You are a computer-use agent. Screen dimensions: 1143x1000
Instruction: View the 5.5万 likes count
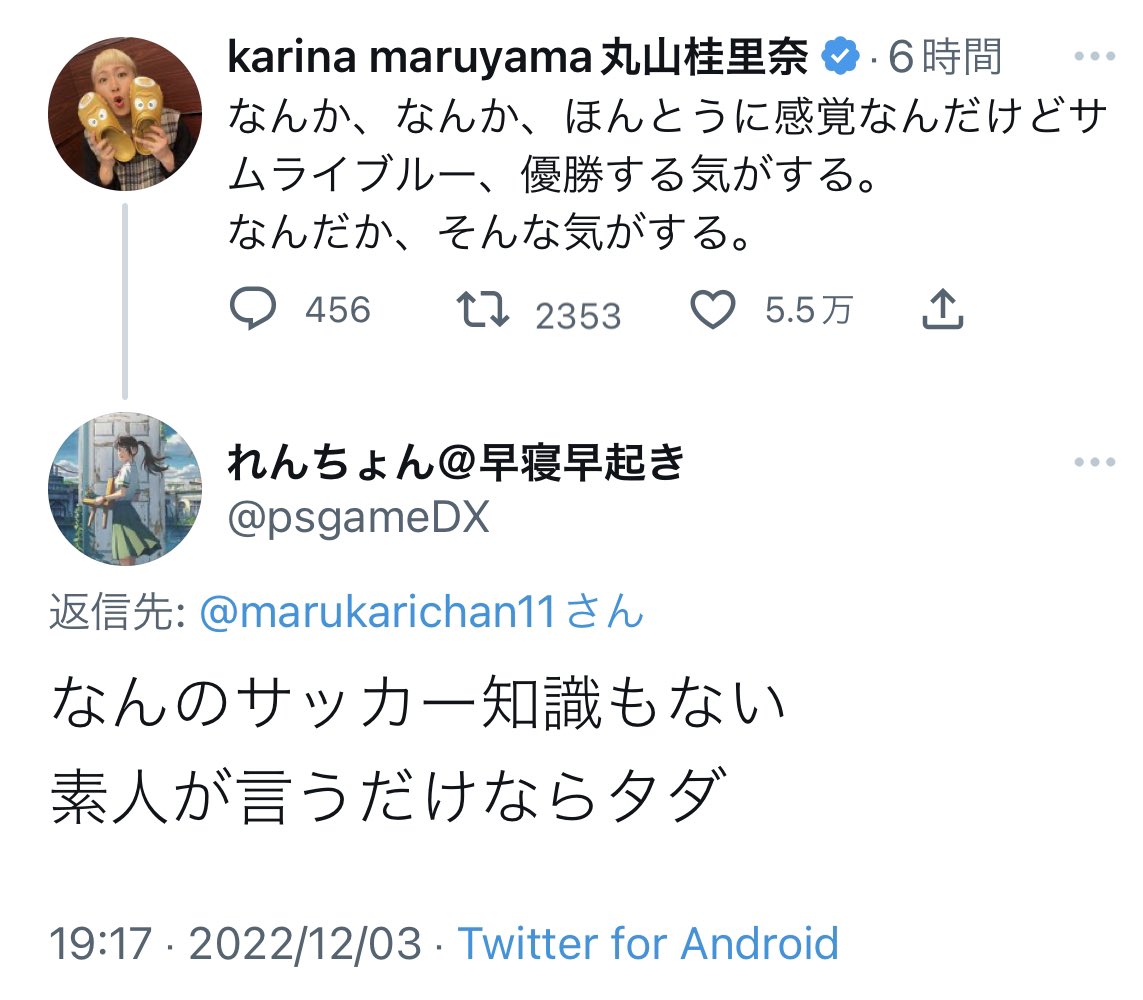point(808,310)
